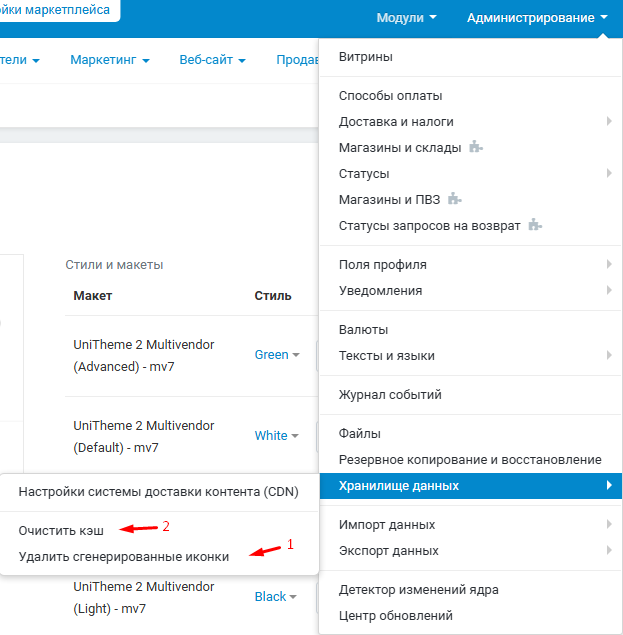Click Детектор изменений ядра entry
The height and width of the screenshot is (635, 623).
click(419, 590)
